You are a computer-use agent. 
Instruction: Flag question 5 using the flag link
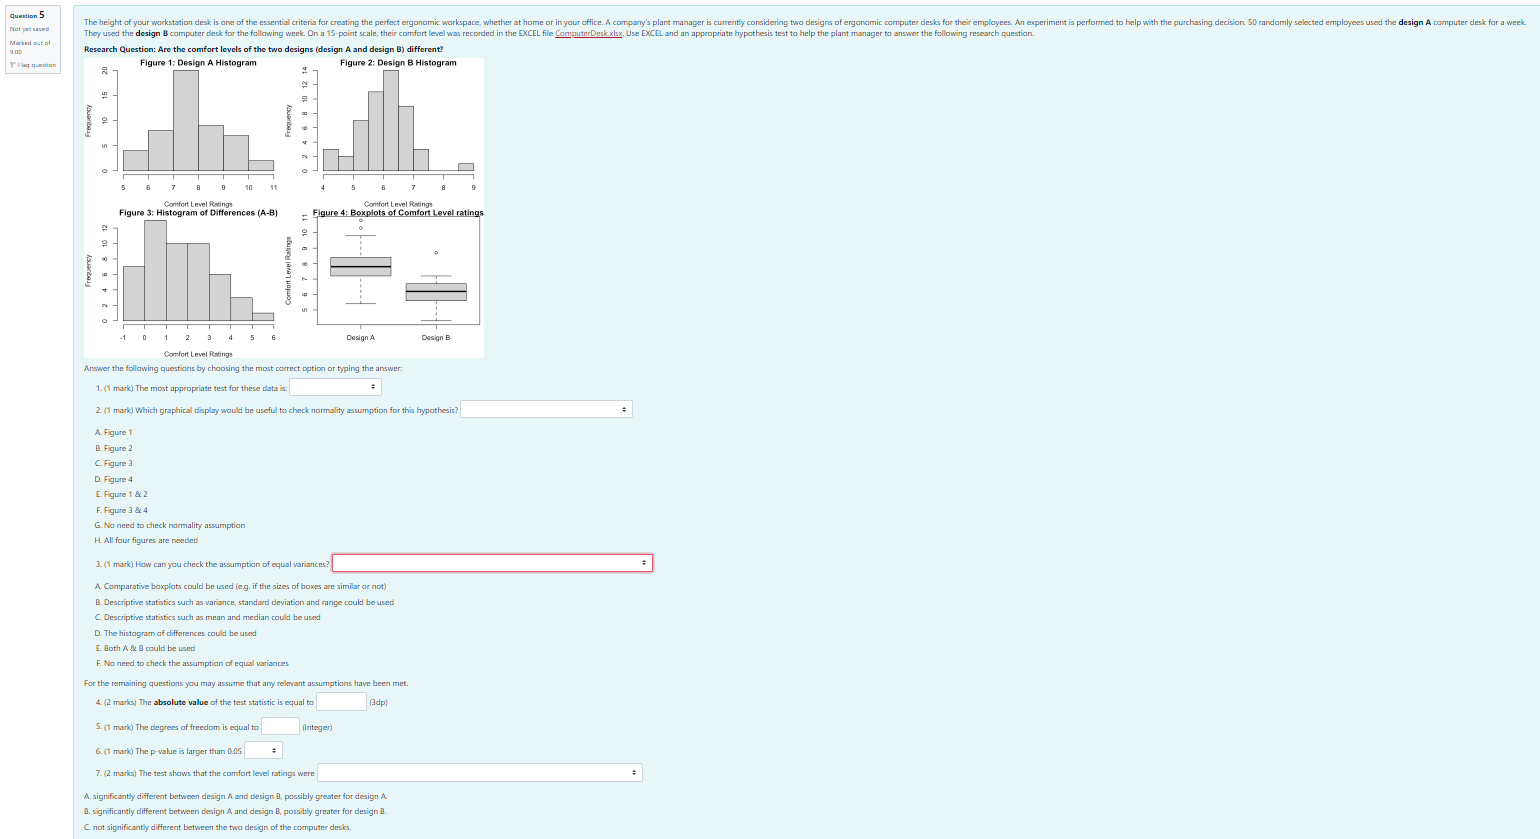[x=33, y=65]
